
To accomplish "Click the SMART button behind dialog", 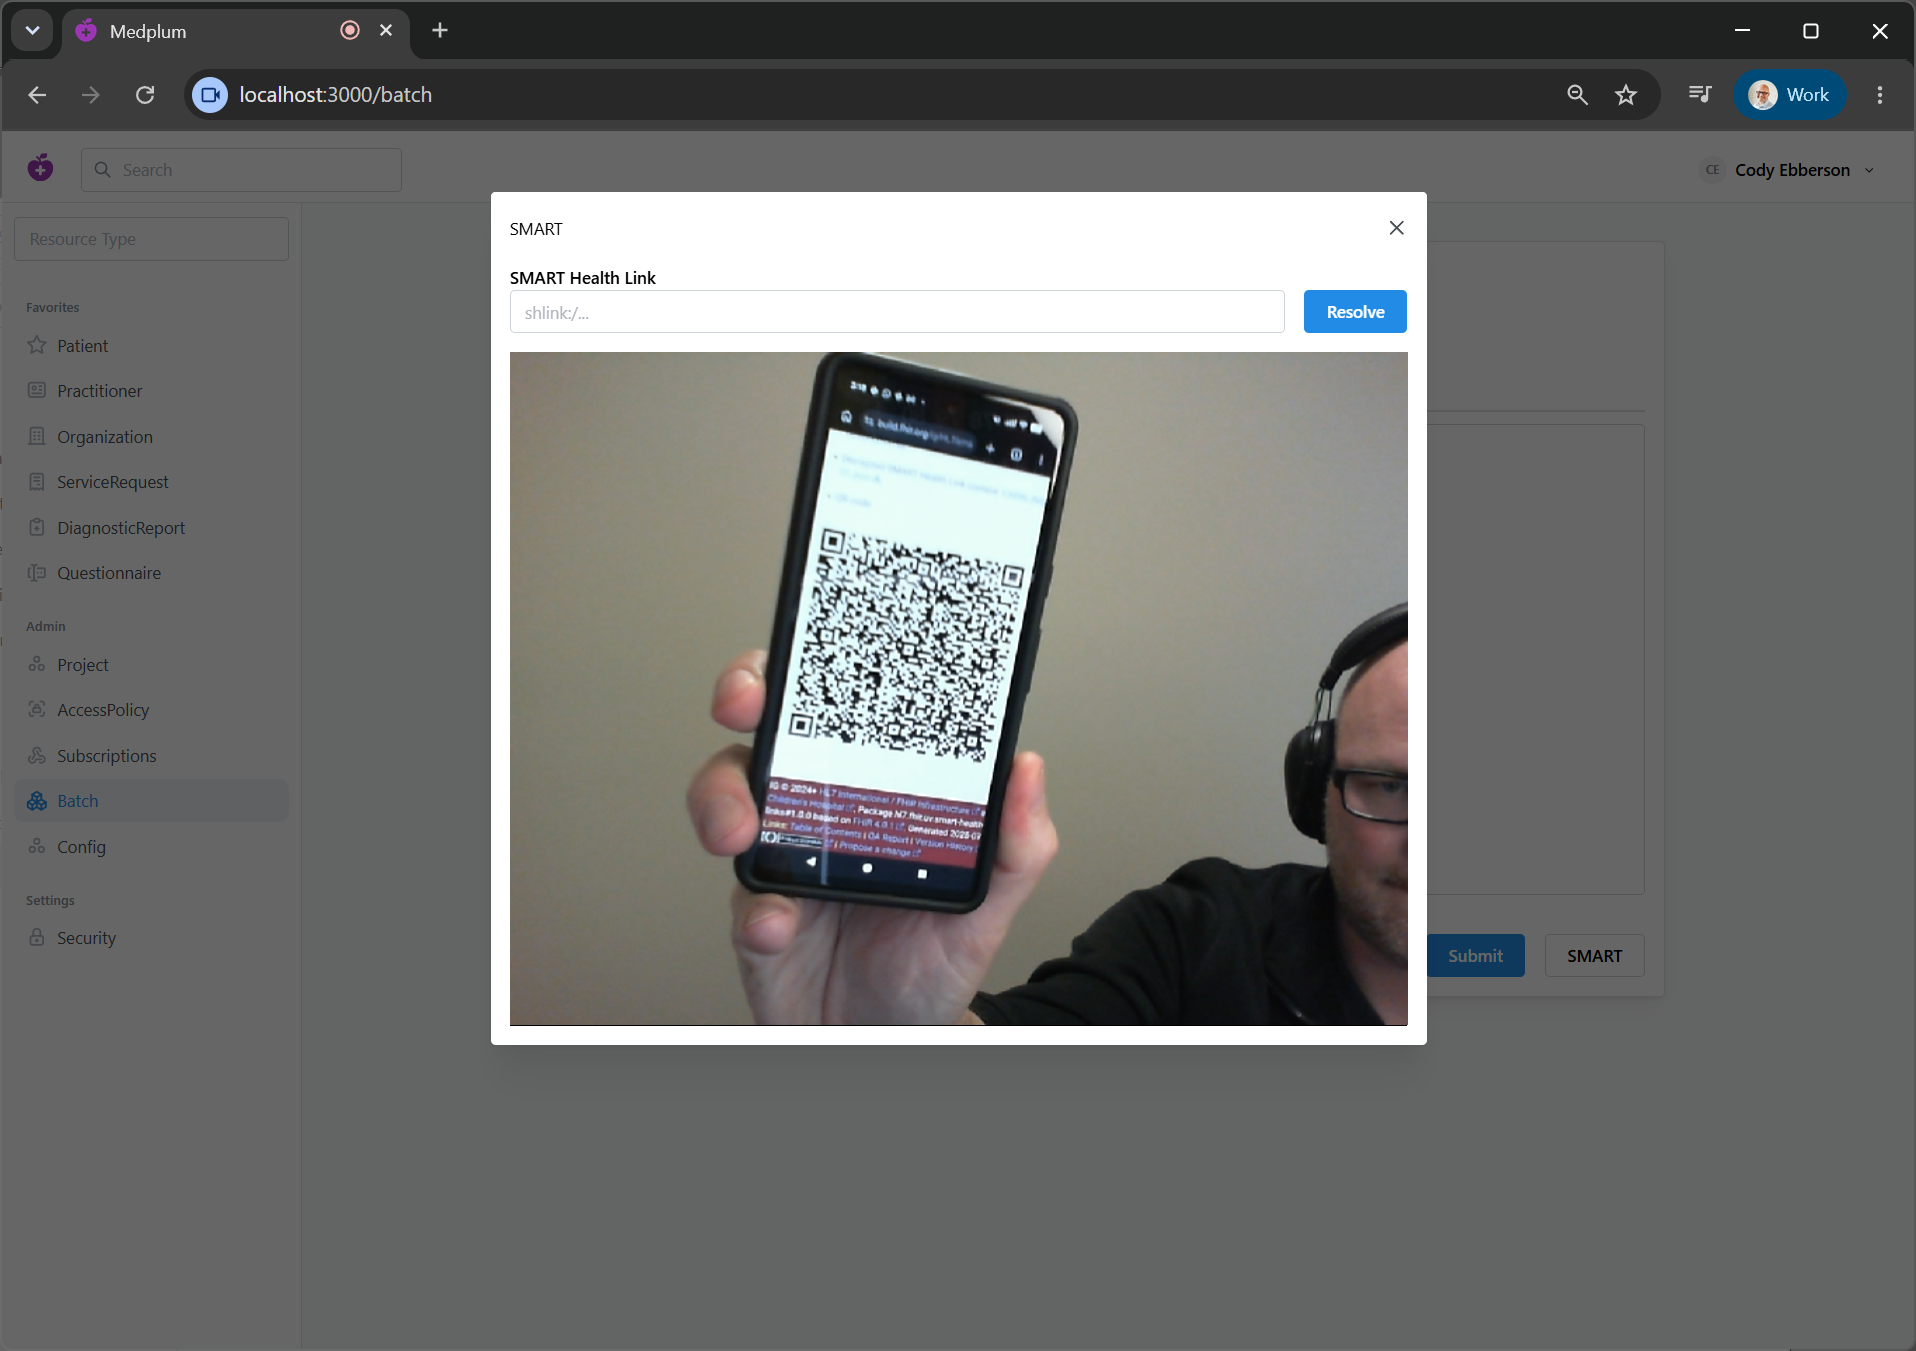I will pyautogui.click(x=1594, y=956).
